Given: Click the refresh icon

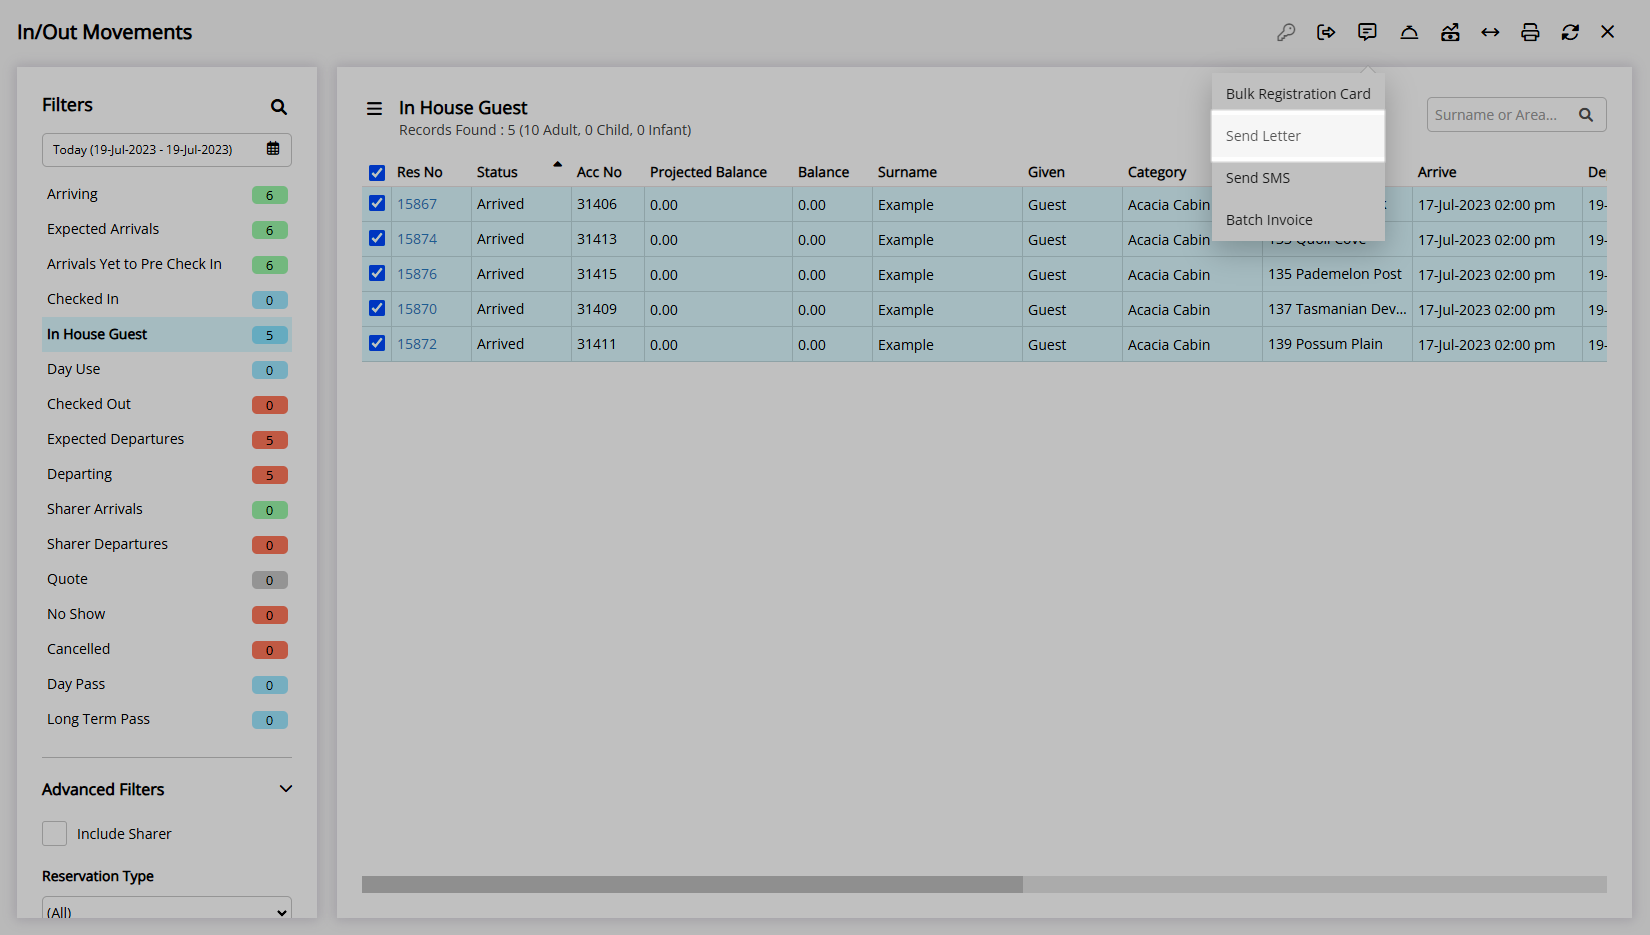Looking at the screenshot, I should click(1570, 32).
